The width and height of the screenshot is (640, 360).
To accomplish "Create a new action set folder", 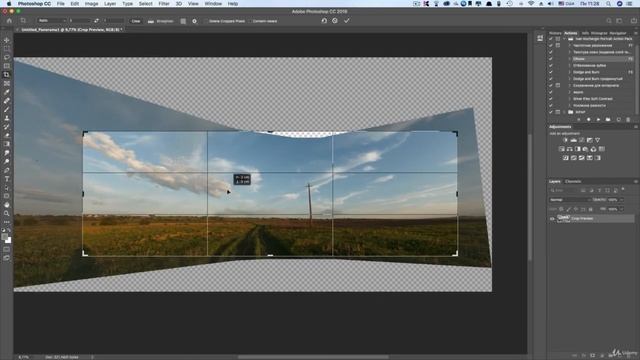I will 608,120.
